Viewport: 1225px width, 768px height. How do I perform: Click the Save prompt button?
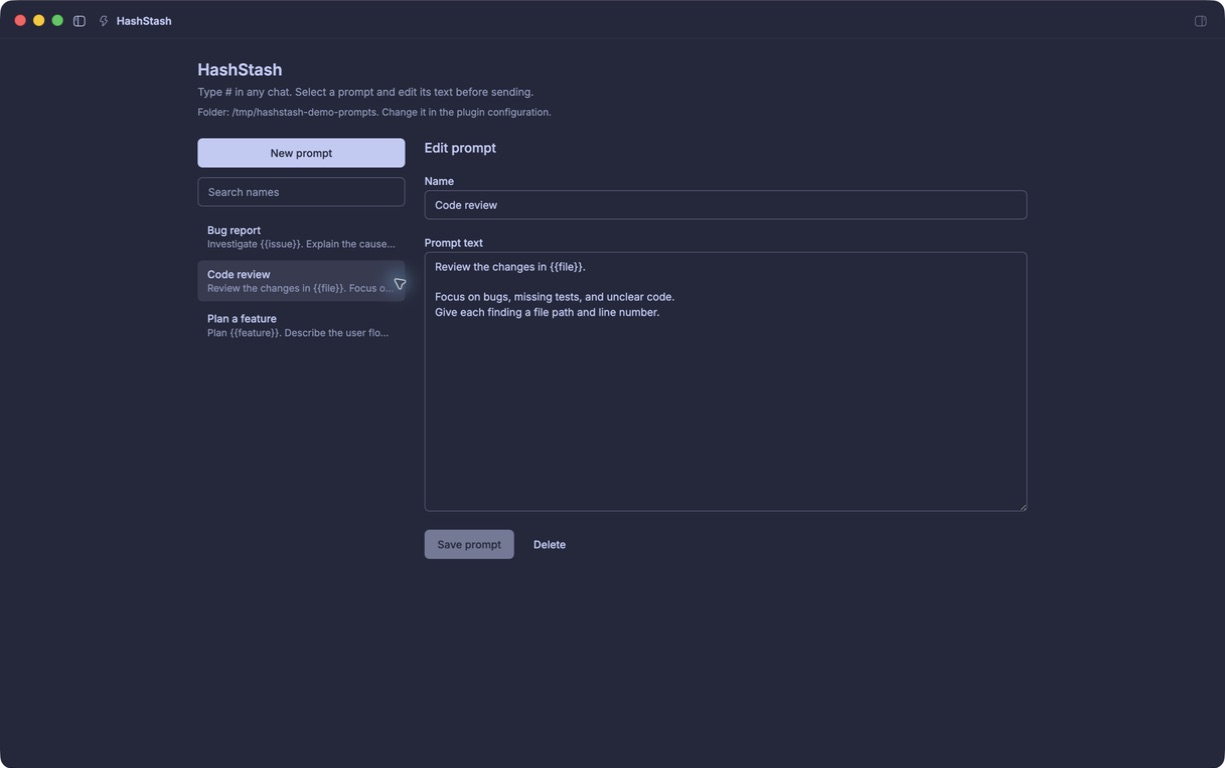pos(469,544)
